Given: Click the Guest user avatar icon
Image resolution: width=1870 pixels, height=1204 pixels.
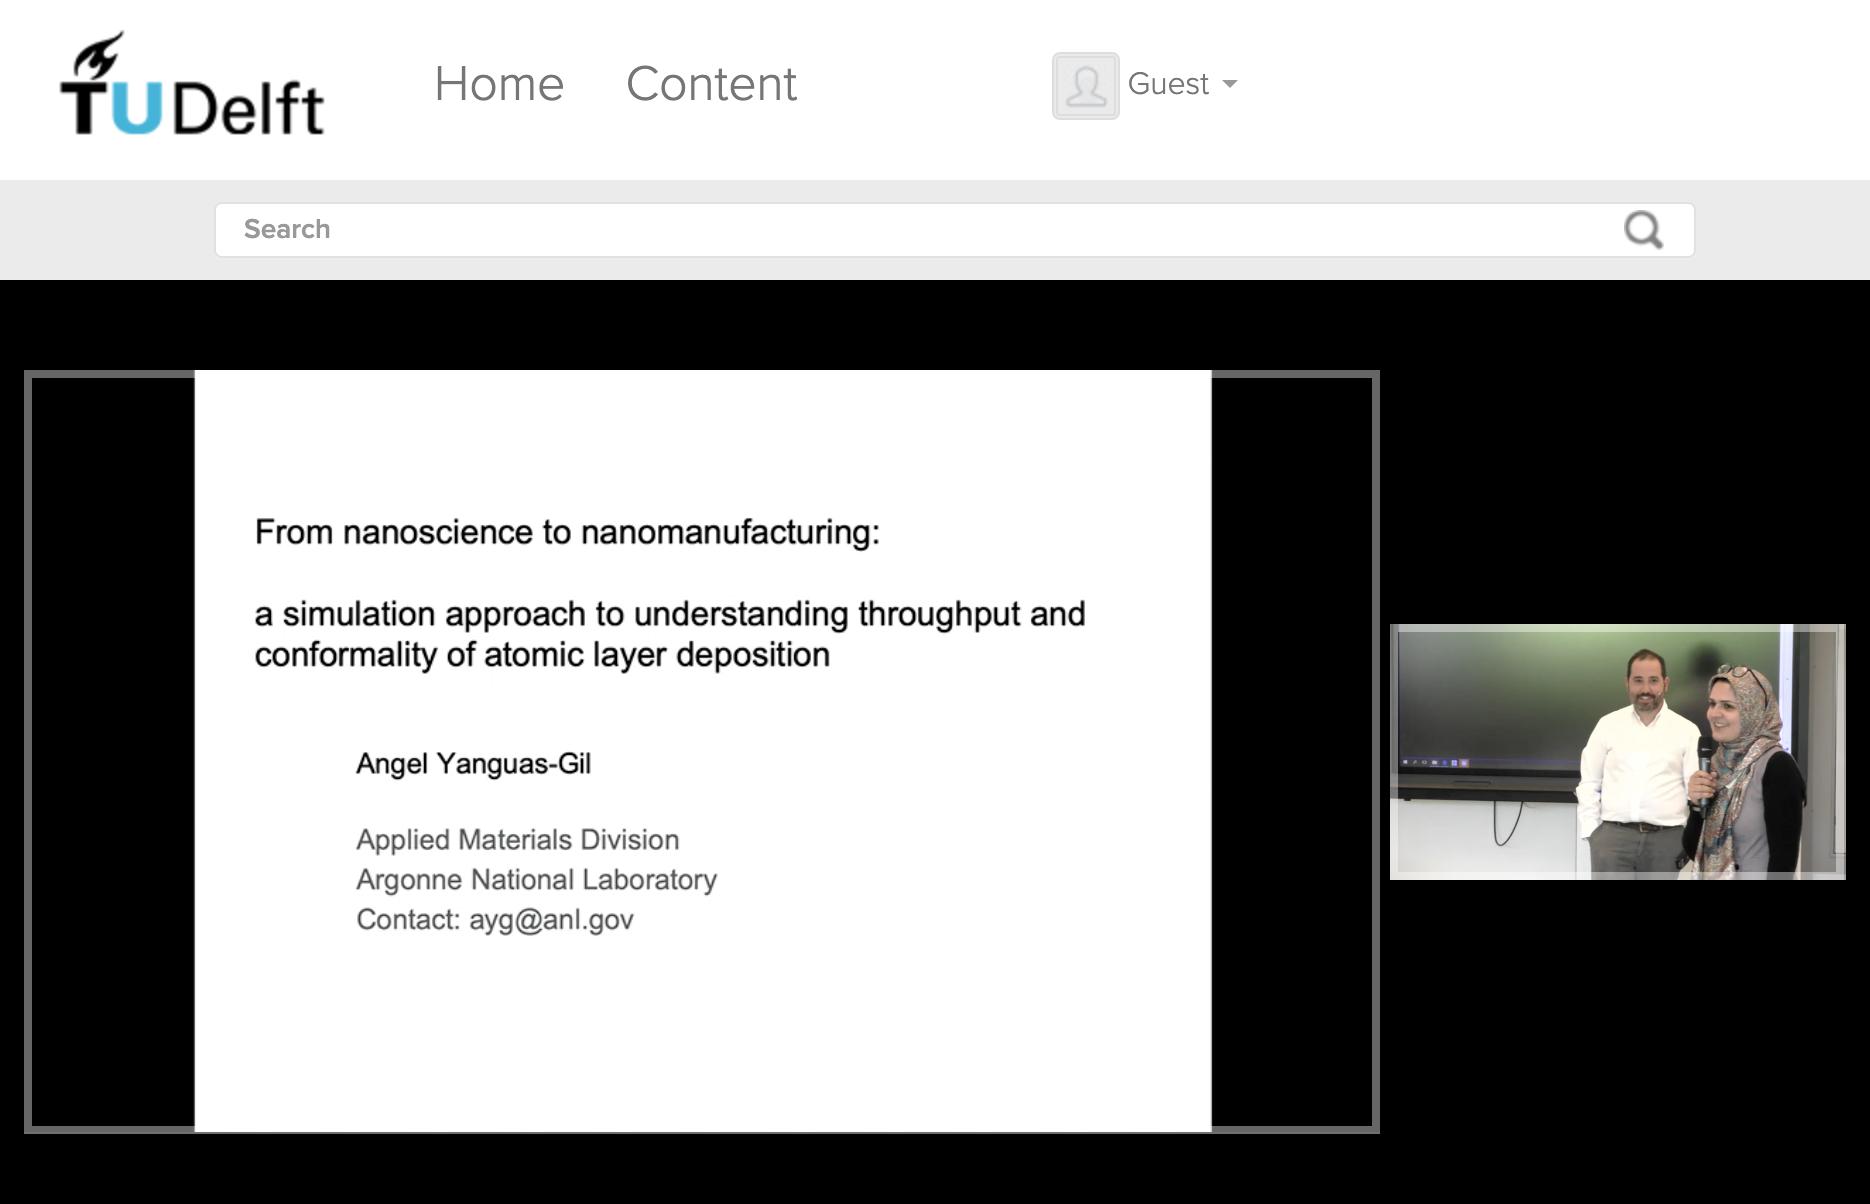Looking at the screenshot, I should pyautogui.click(x=1085, y=86).
